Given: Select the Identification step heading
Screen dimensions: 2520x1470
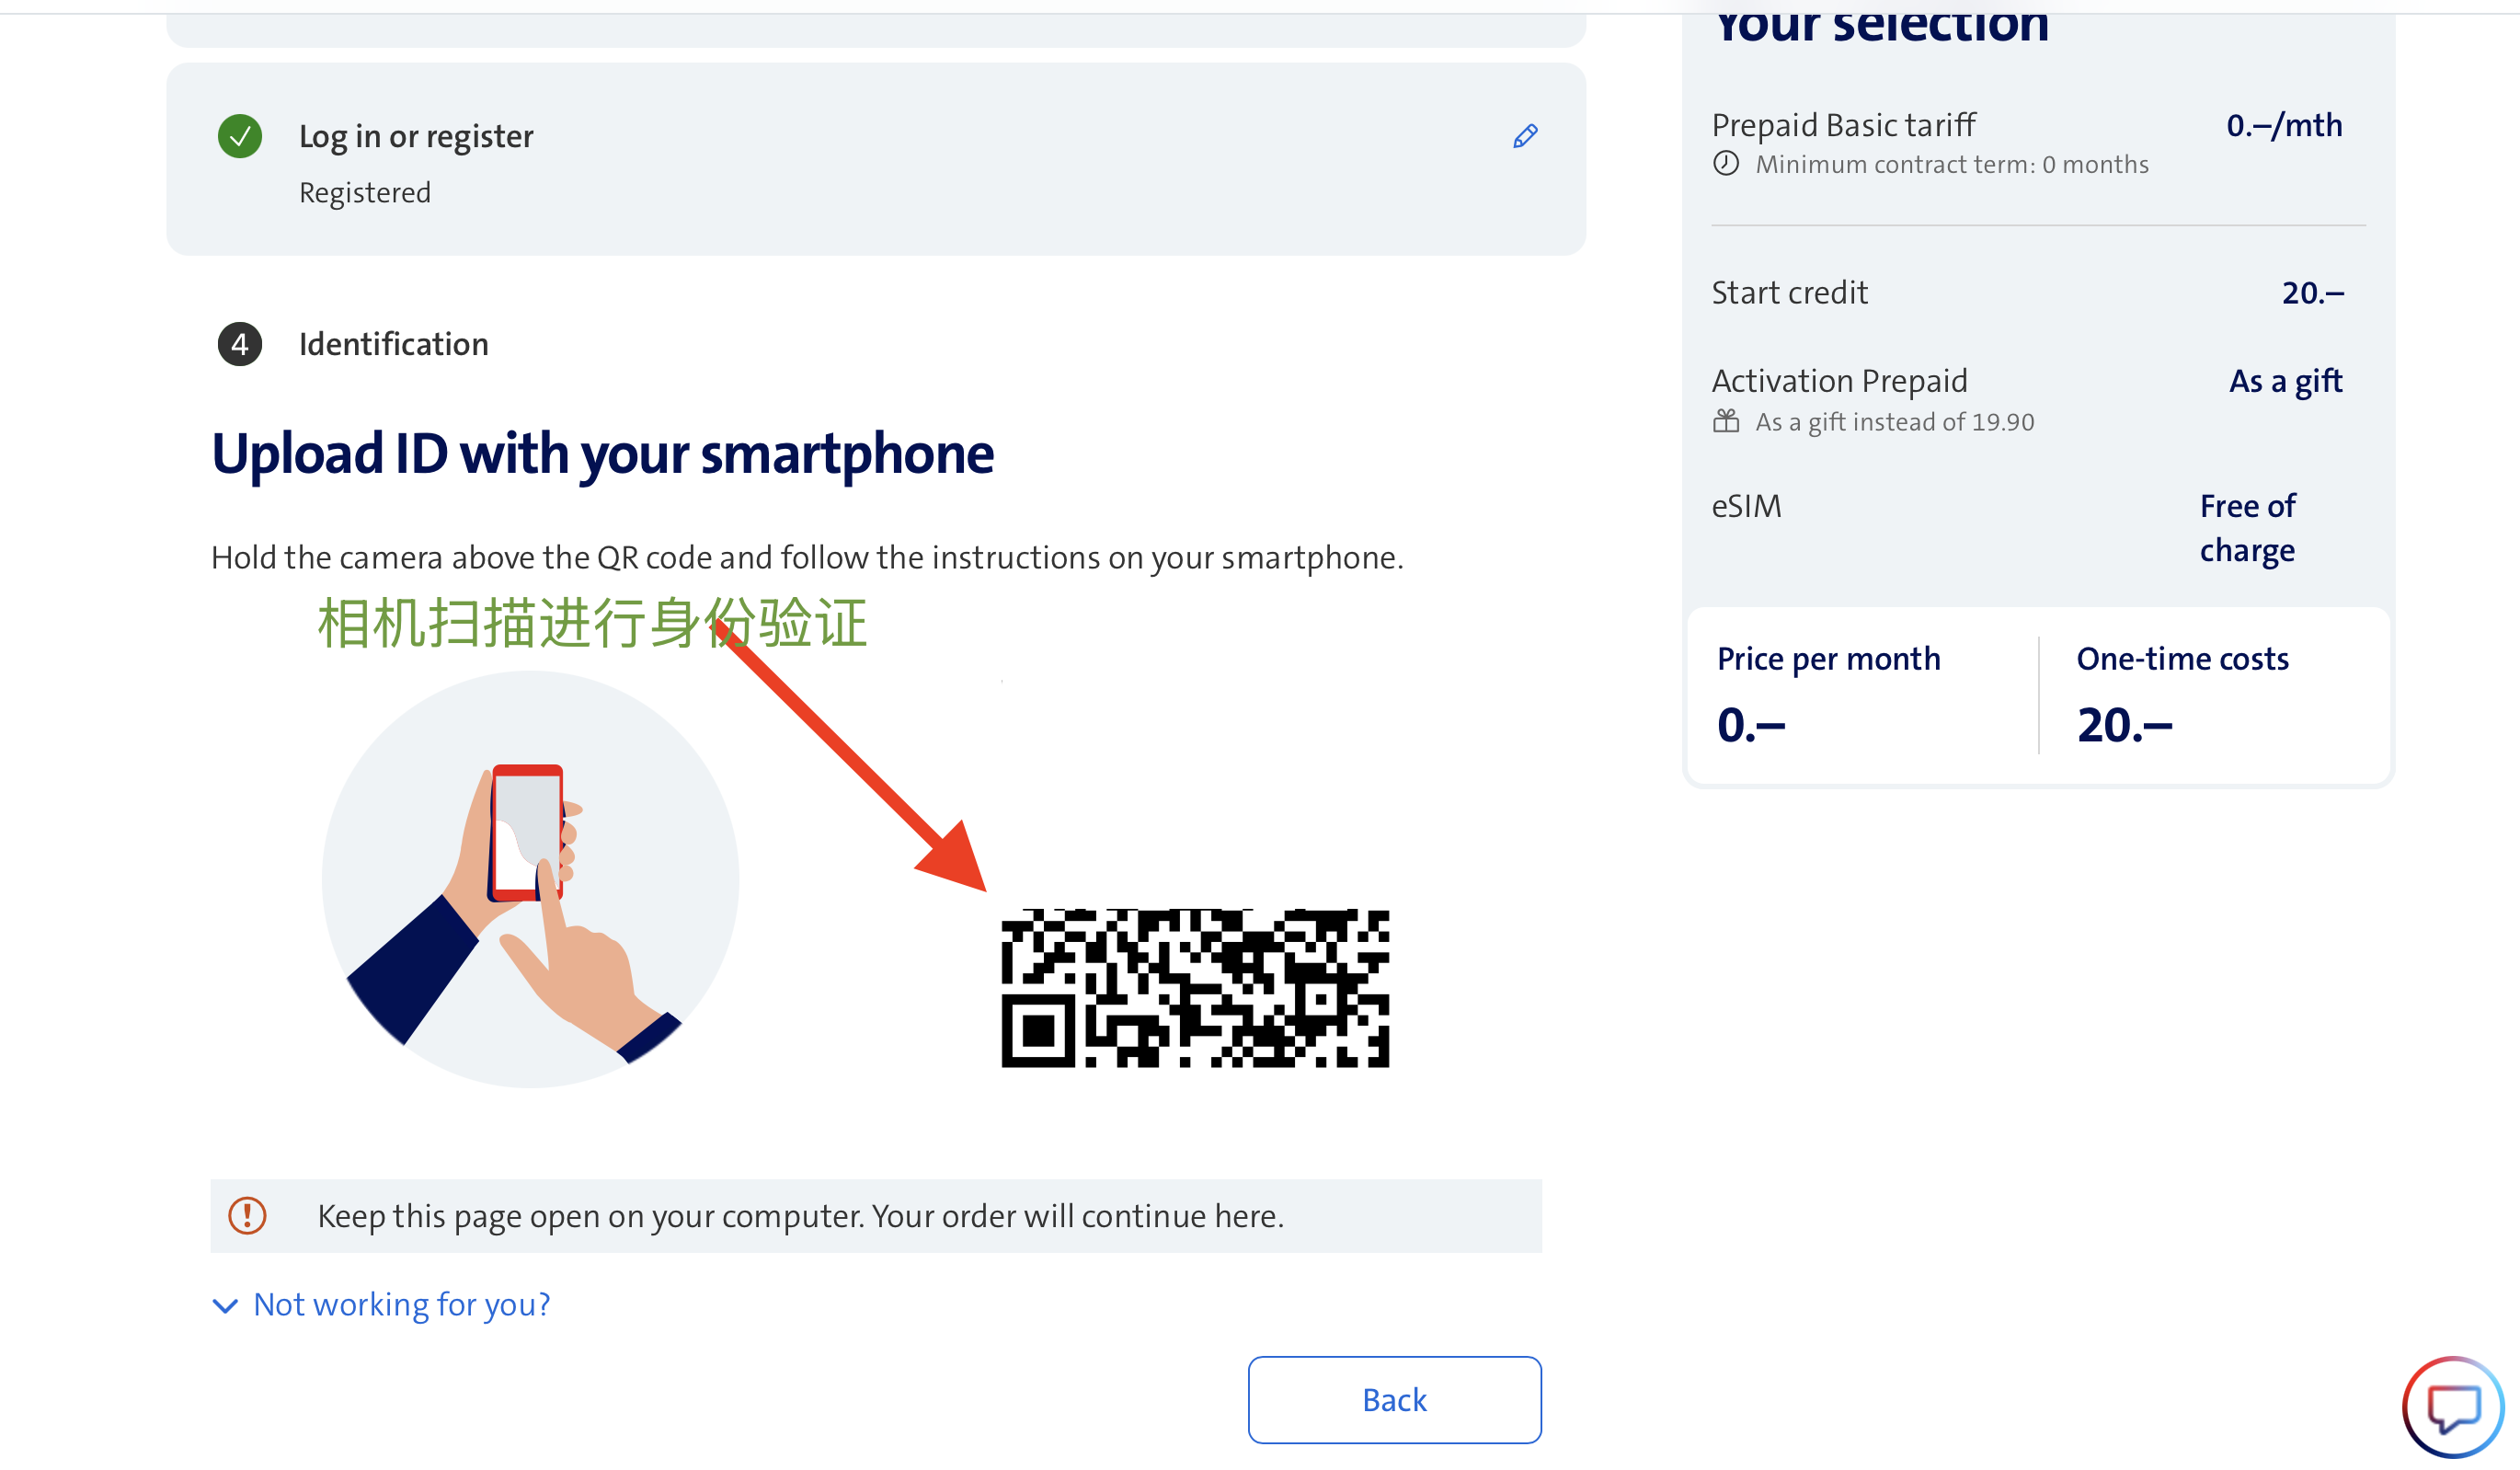Looking at the screenshot, I should pyautogui.click(x=393, y=344).
